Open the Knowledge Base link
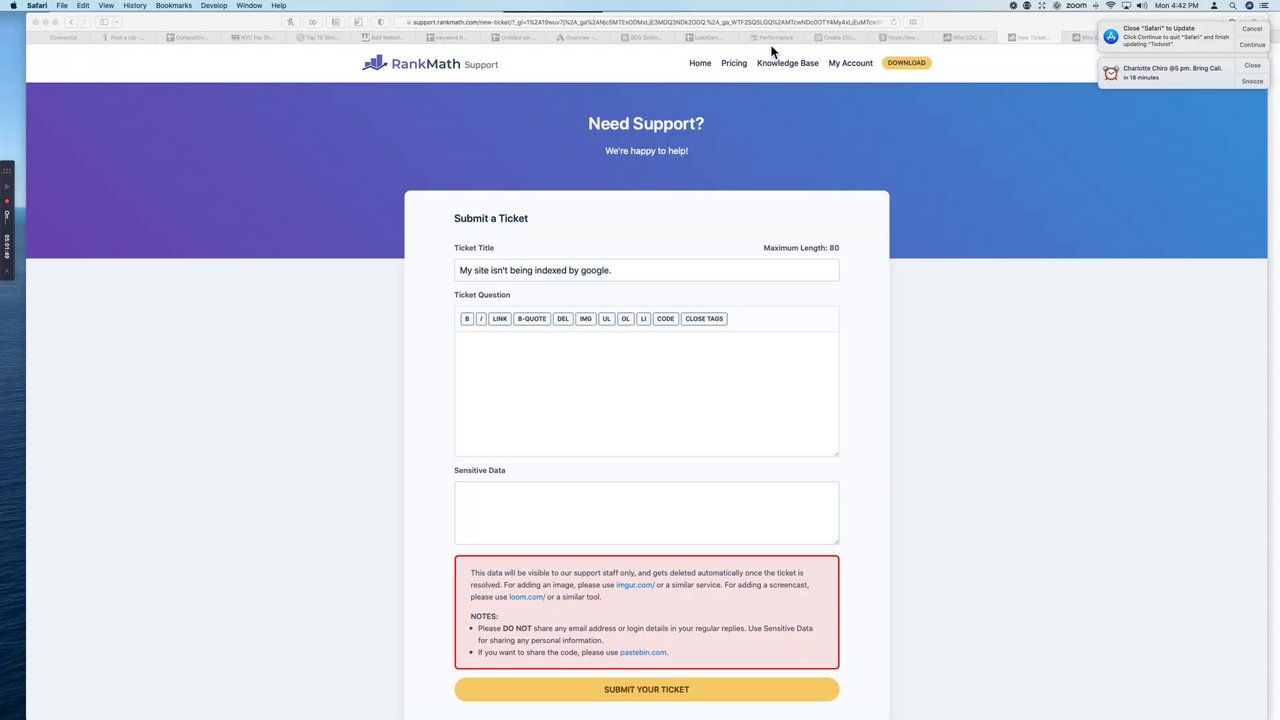This screenshot has height=720, width=1280. tap(788, 63)
